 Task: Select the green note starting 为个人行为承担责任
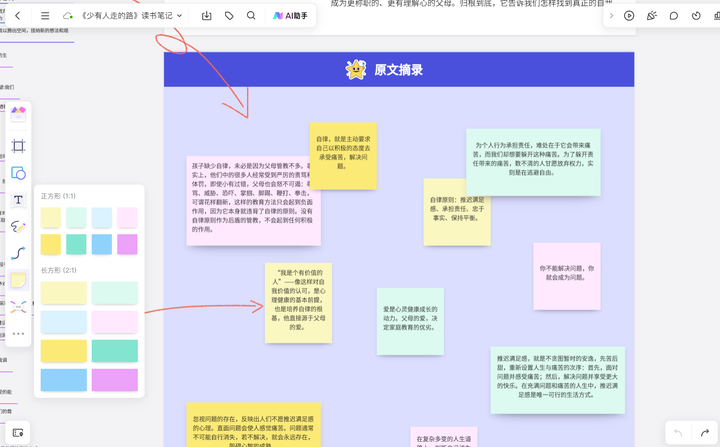533,162
